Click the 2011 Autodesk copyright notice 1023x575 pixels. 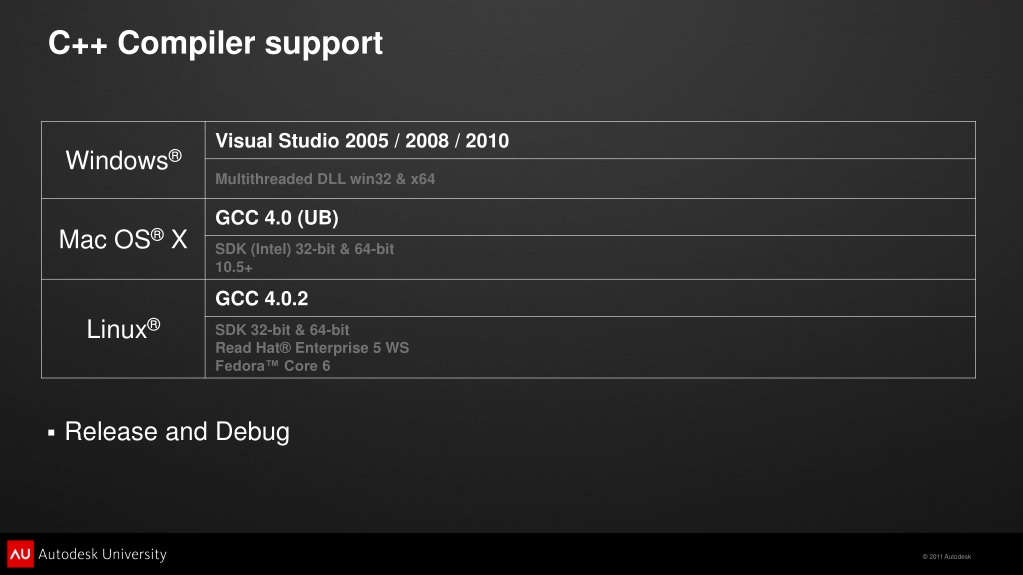click(x=947, y=557)
